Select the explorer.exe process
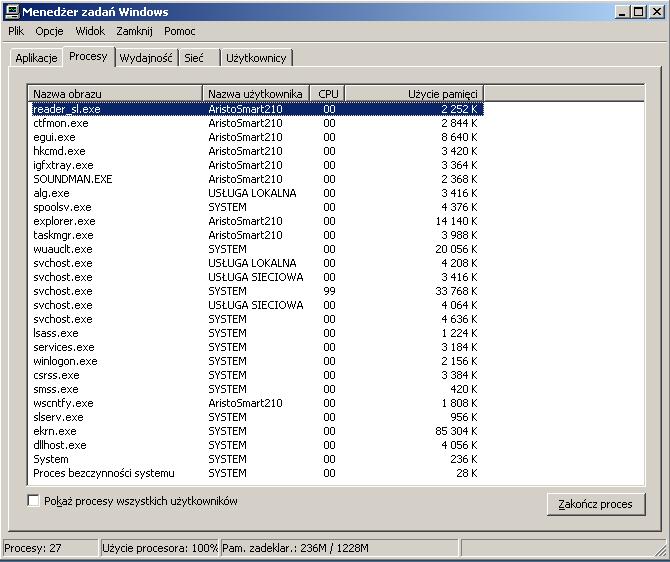Screen dimensions: 670x562 [258, 221]
